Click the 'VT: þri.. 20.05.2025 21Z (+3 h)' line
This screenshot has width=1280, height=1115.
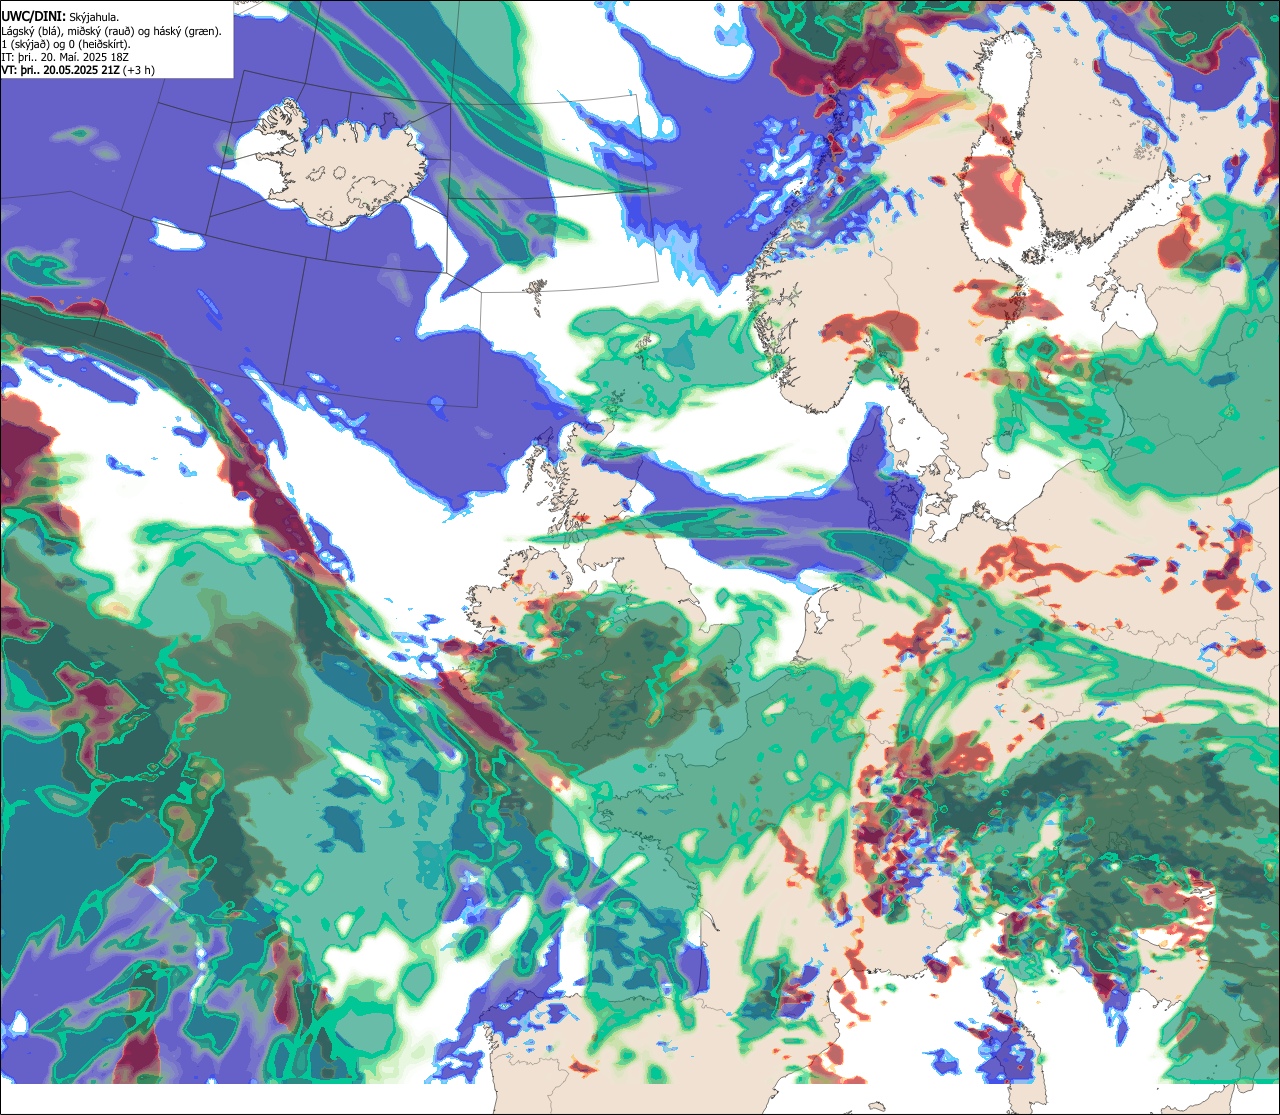[x=78, y=70]
